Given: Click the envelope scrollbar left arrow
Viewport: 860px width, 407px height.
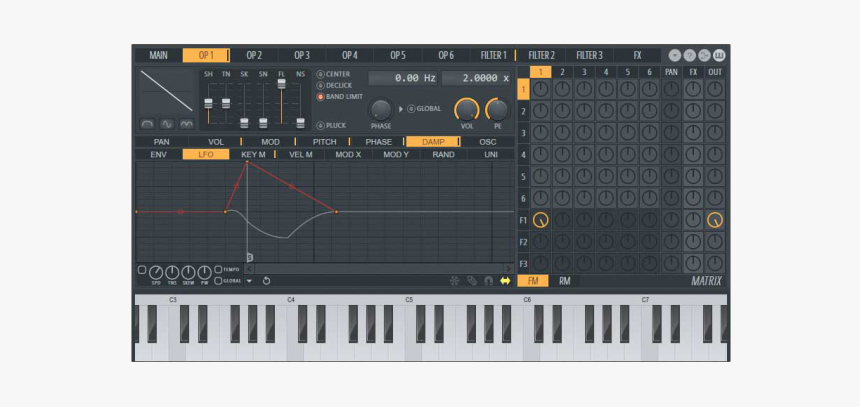Looking at the screenshot, I should pos(250,269).
